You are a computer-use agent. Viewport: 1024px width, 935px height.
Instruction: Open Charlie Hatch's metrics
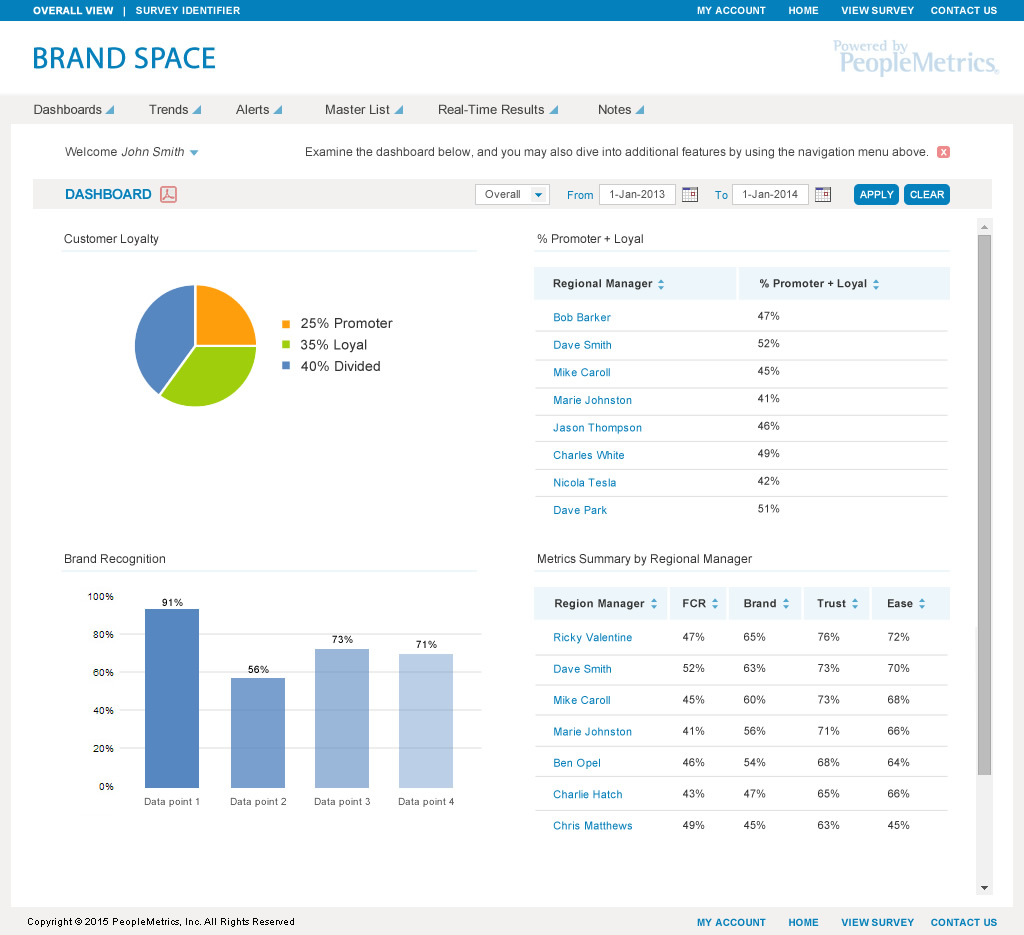(588, 794)
